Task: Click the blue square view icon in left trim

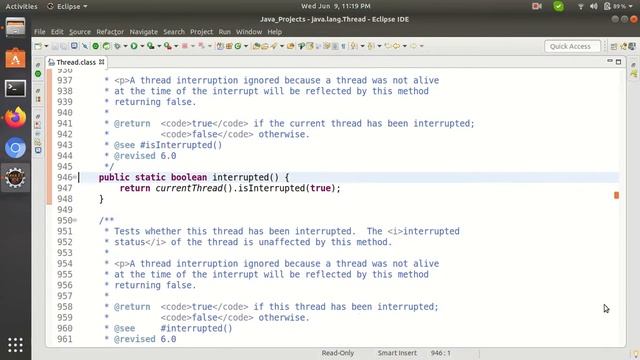Action: (x=38, y=151)
